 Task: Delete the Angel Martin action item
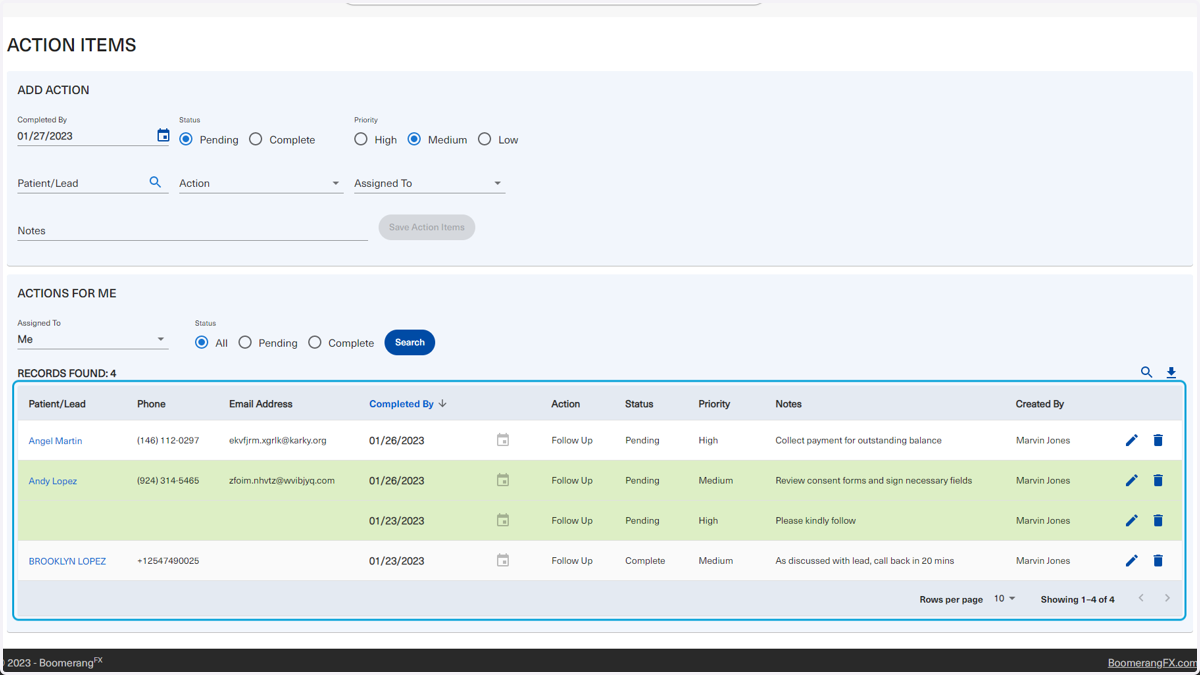pos(1158,440)
